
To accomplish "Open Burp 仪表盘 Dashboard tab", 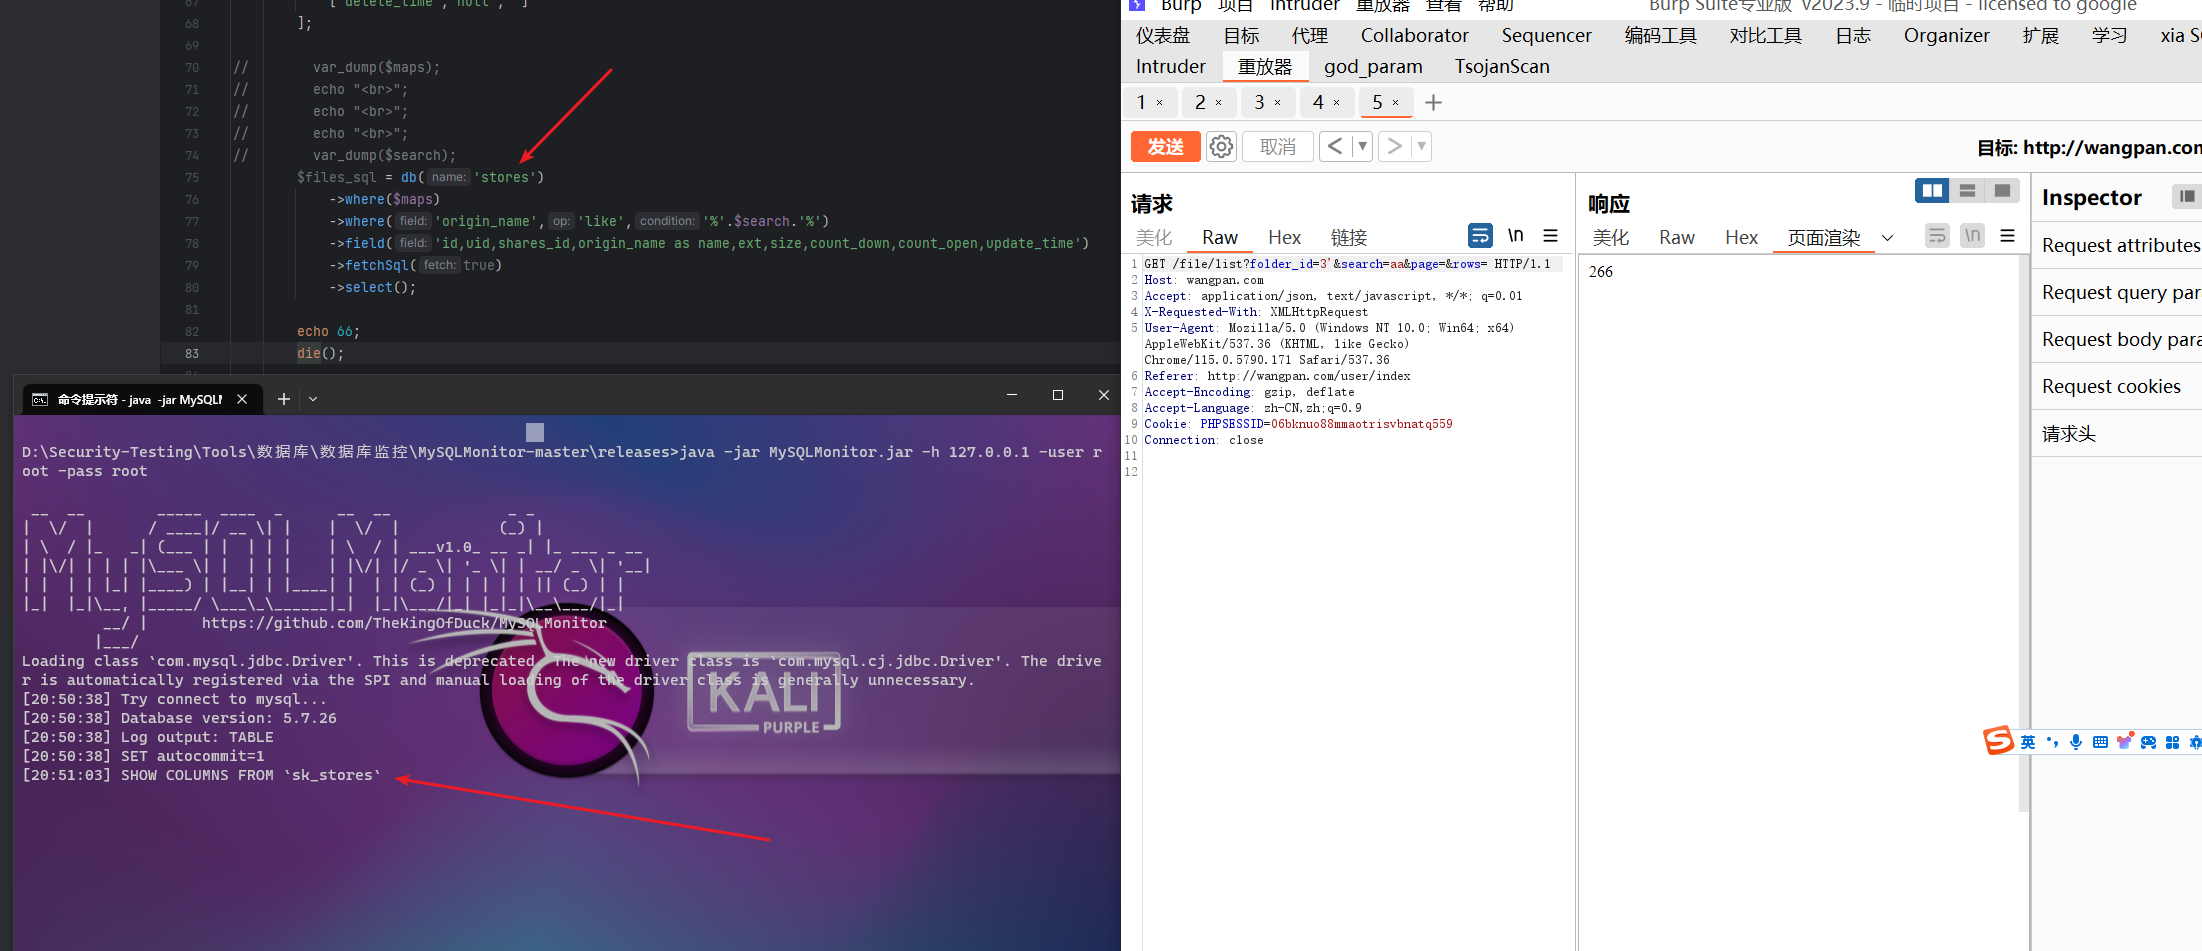I will point(1163,36).
